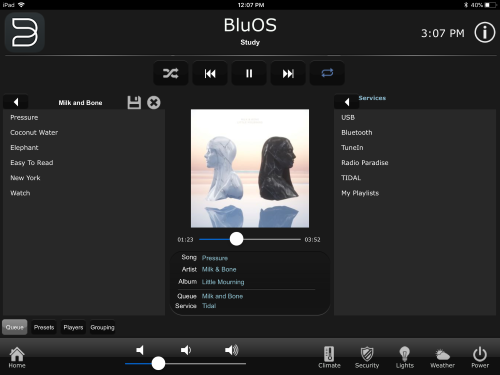
Task: Play New York from the queue
Action: click(x=84, y=178)
